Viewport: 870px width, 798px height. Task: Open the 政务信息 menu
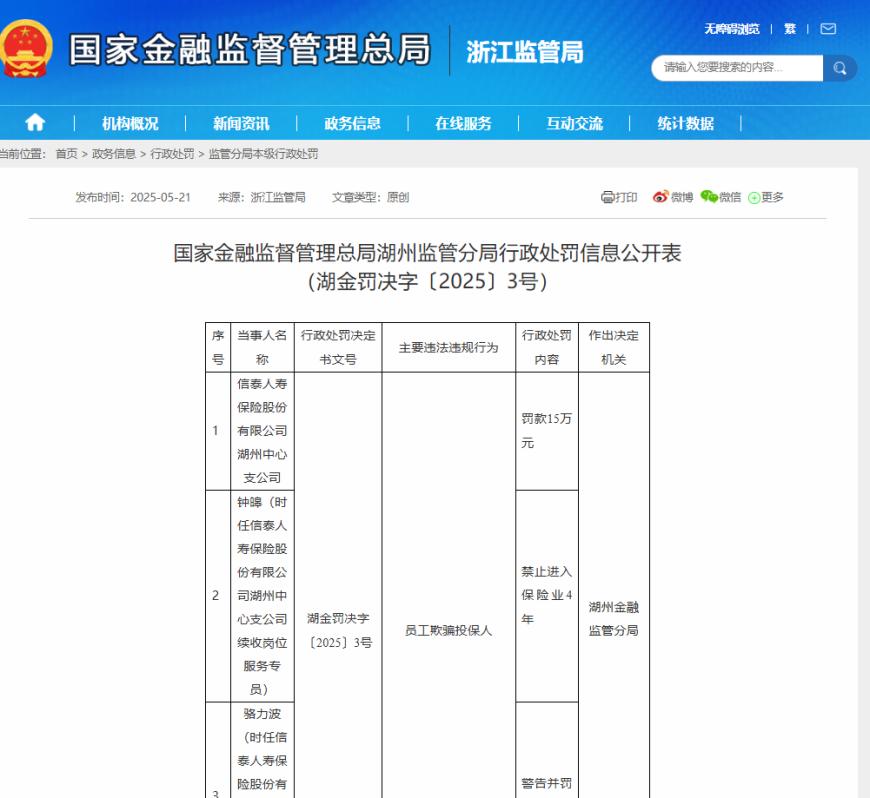coord(352,123)
